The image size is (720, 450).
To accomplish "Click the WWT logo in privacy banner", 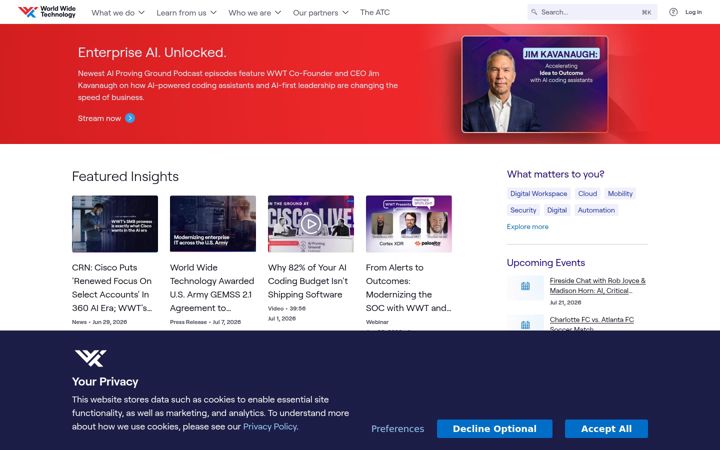I will coord(90,358).
